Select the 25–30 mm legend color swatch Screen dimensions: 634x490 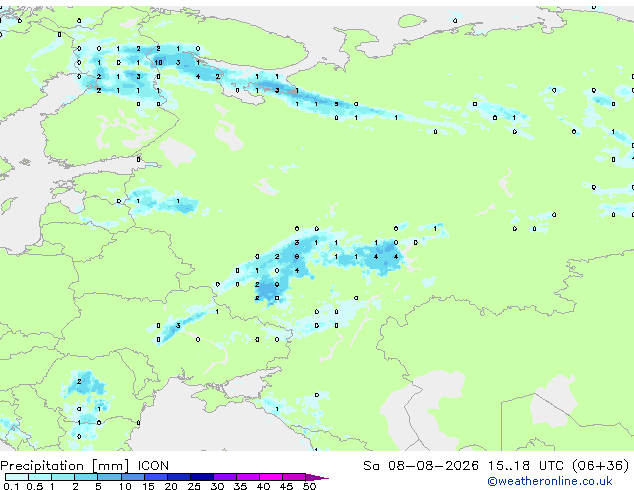[202, 477]
